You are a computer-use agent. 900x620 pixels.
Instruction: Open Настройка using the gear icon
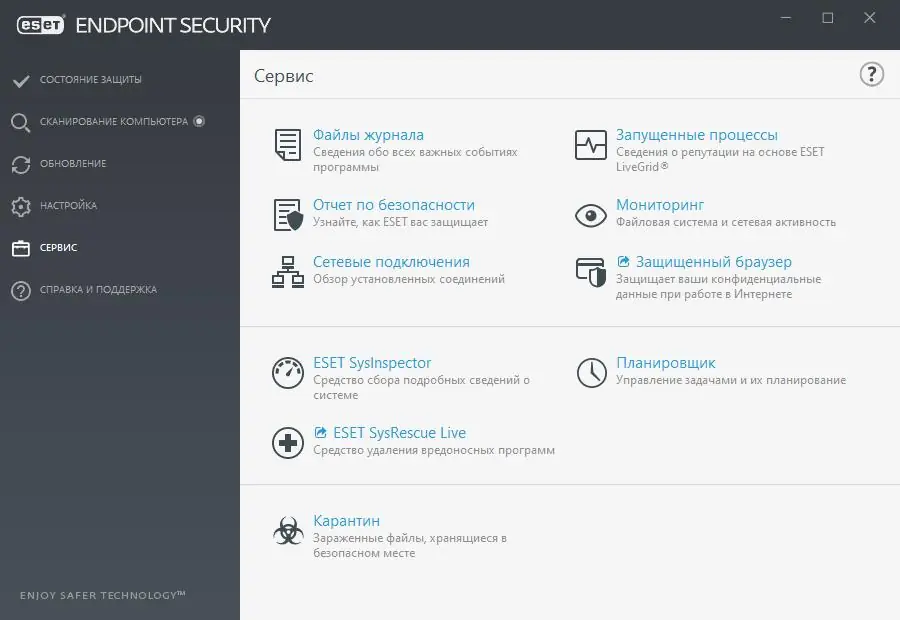pyautogui.click(x=20, y=205)
